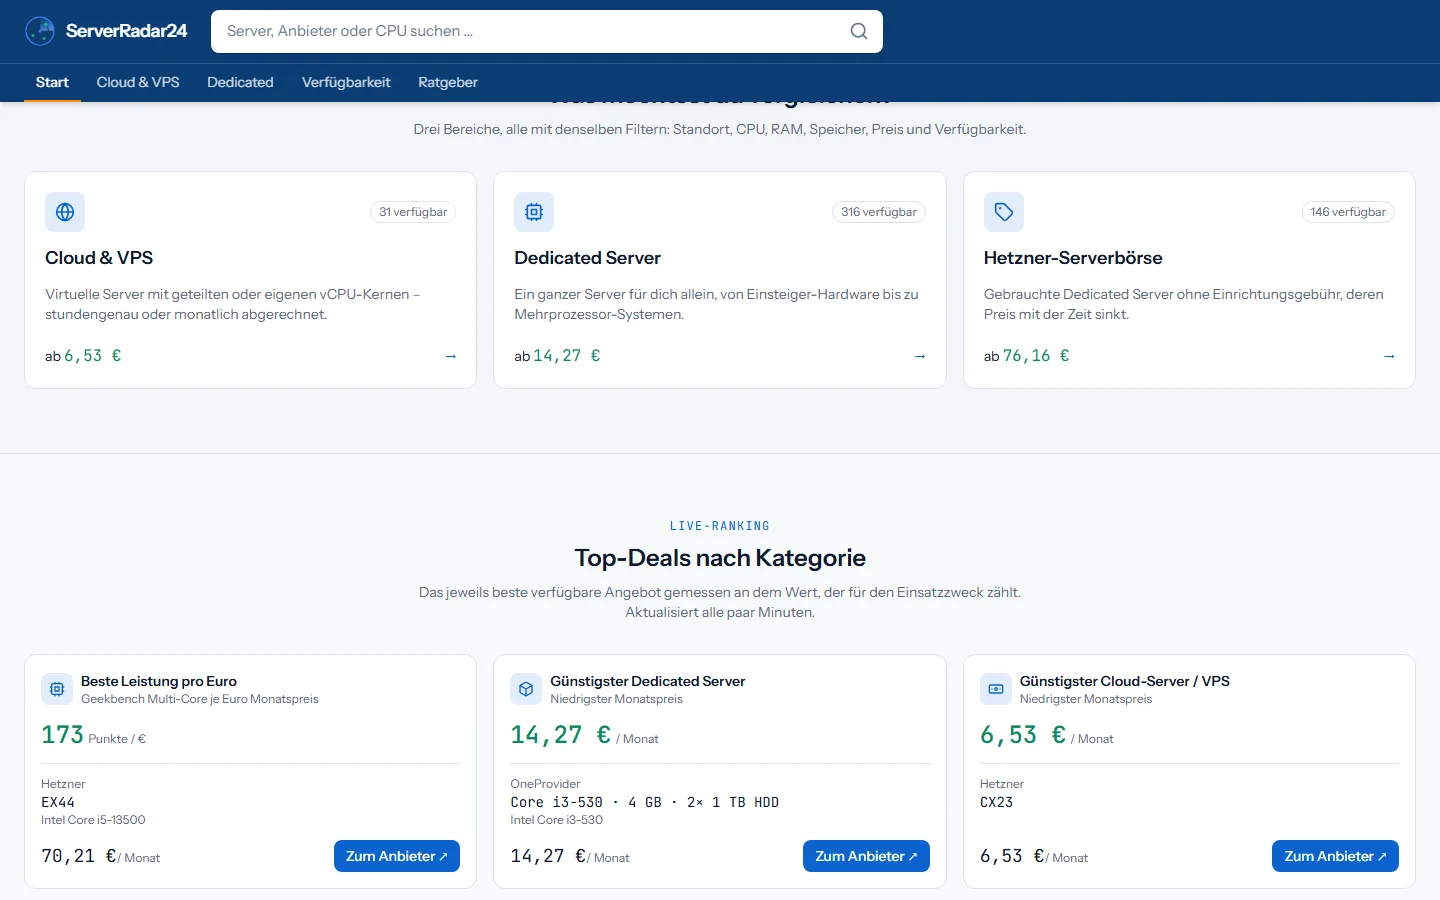The image size is (1440, 900).
Task: Go to the Verfügbarkeit tab
Action: (x=346, y=82)
